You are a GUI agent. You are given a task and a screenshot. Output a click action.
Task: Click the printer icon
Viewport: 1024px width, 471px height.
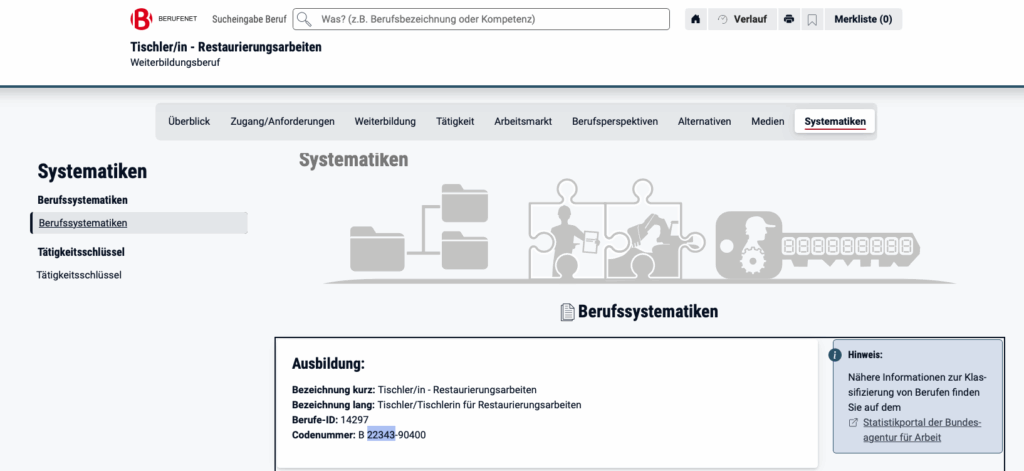789,19
